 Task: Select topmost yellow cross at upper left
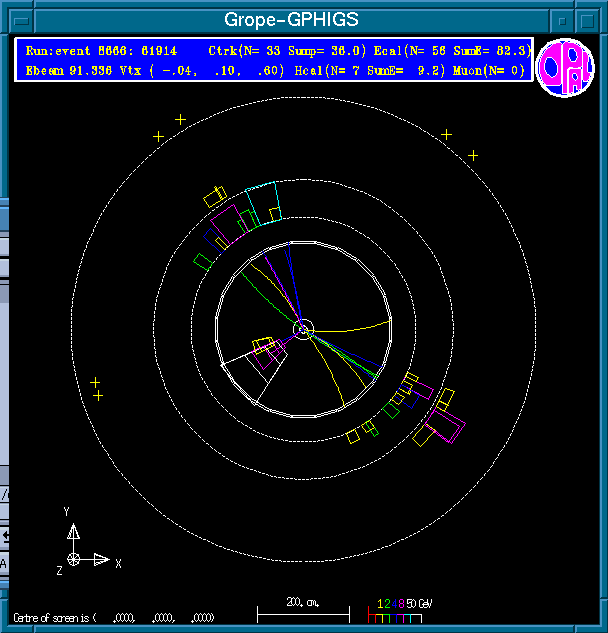[x=180, y=119]
